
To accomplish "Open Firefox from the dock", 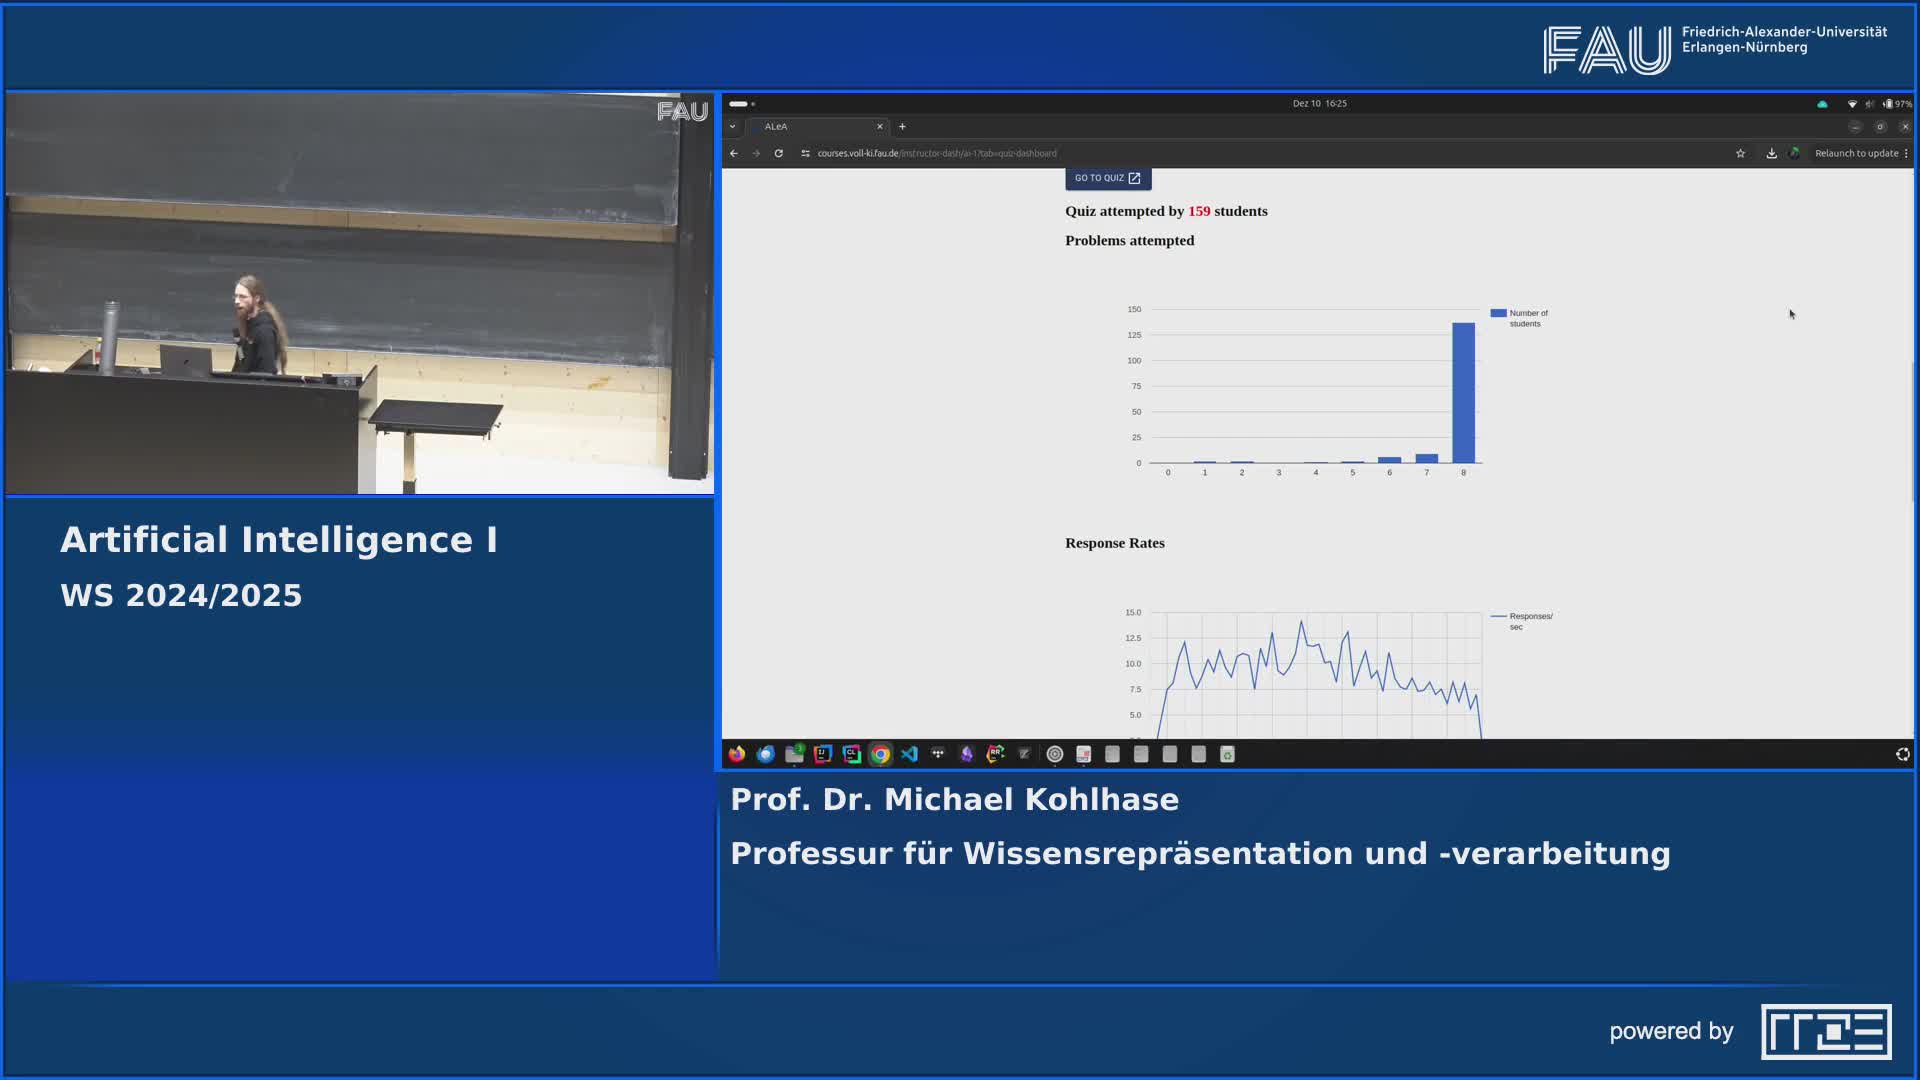I will (737, 755).
